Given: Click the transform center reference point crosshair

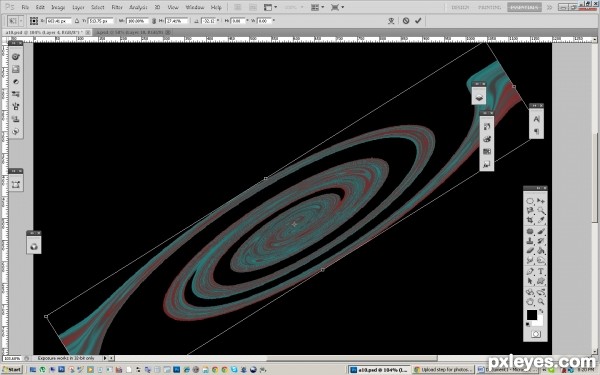Looking at the screenshot, I should tap(294, 224).
